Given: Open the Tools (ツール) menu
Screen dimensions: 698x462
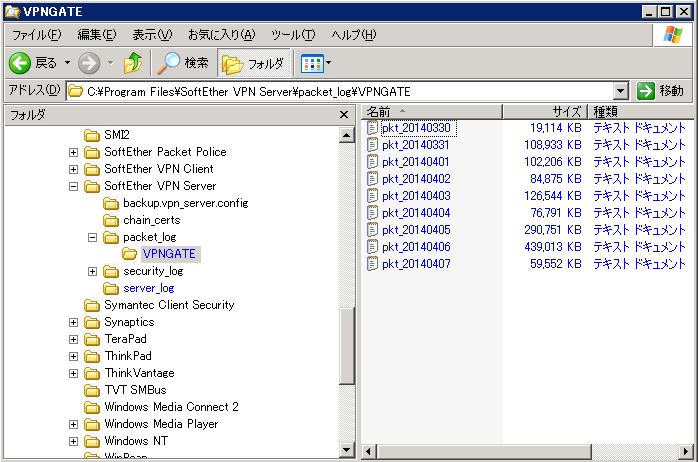Looking at the screenshot, I should (292, 34).
